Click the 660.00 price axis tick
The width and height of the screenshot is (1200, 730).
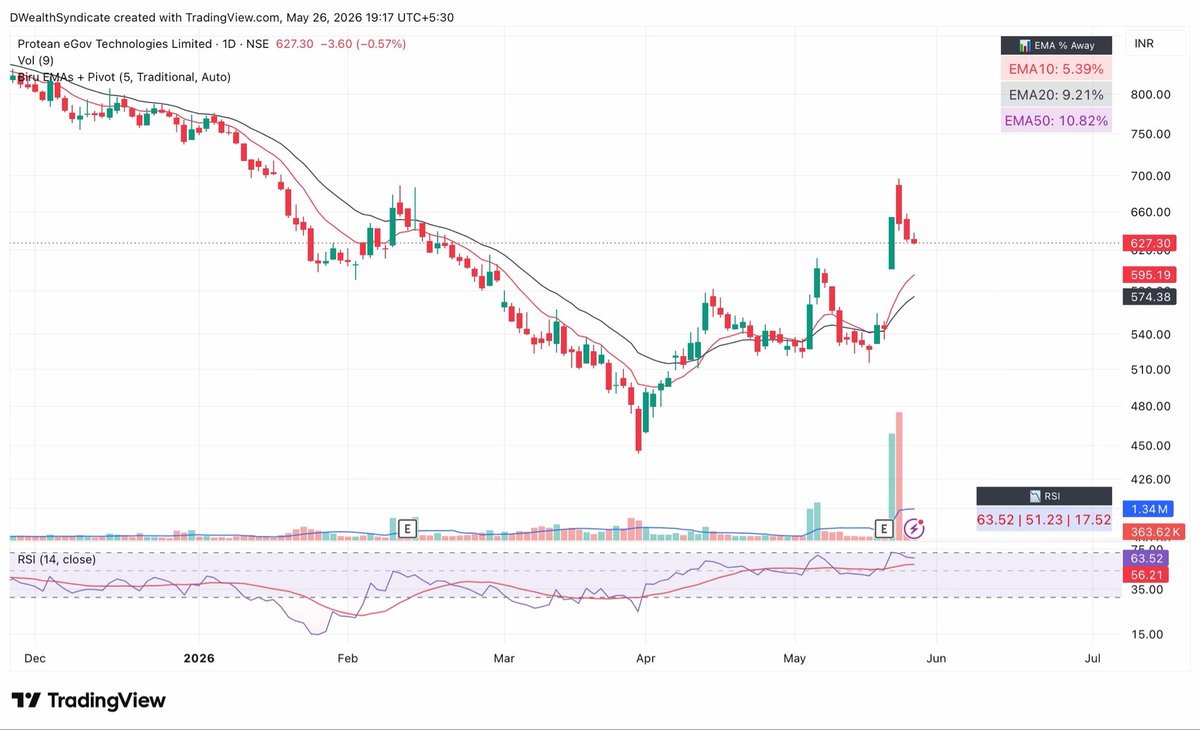click(1150, 212)
